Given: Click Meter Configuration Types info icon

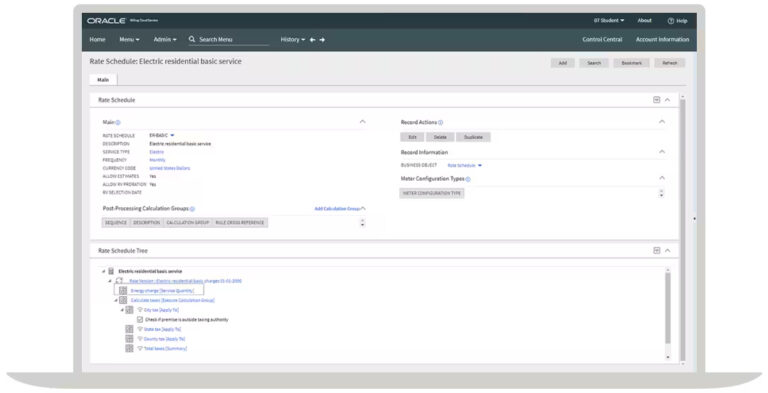Looking at the screenshot, I should [x=468, y=179].
